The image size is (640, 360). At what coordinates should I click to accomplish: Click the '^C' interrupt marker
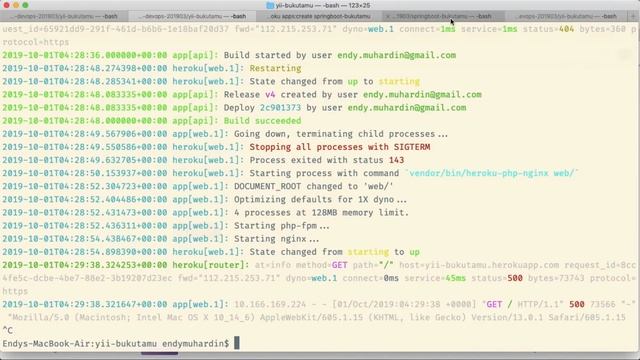tap(7, 330)
